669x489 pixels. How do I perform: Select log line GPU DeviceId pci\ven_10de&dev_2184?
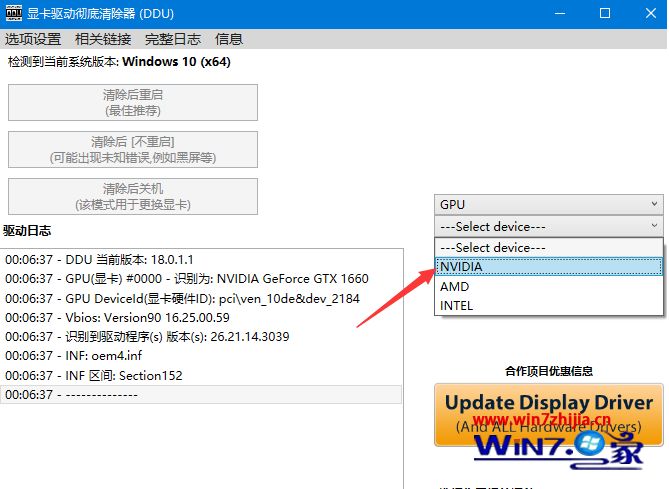201,298
